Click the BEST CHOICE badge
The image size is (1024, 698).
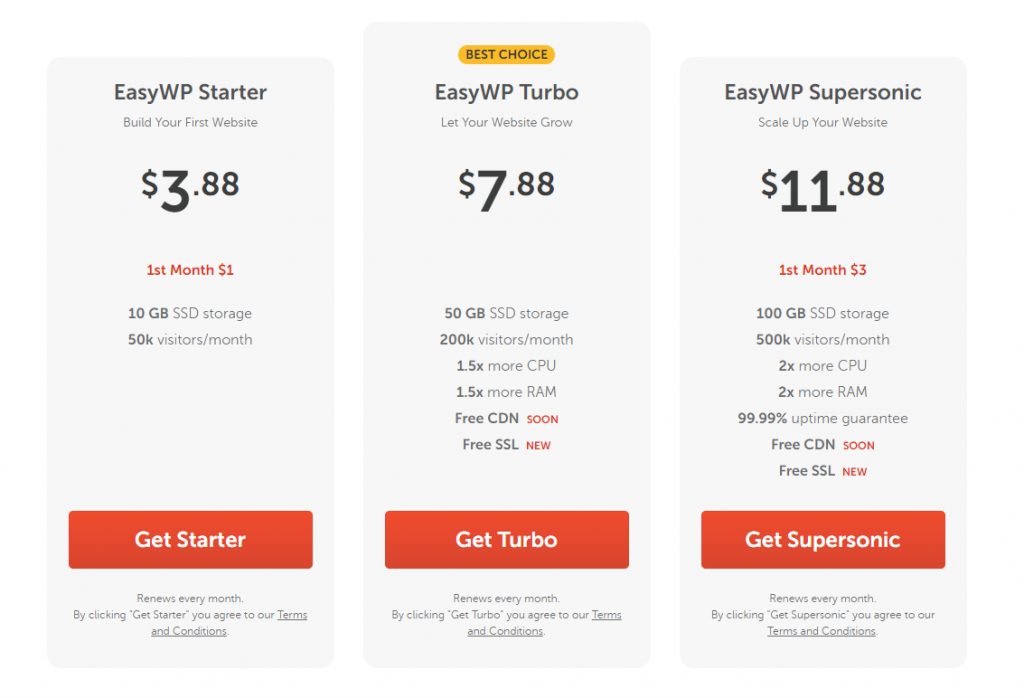coord(506,55)
